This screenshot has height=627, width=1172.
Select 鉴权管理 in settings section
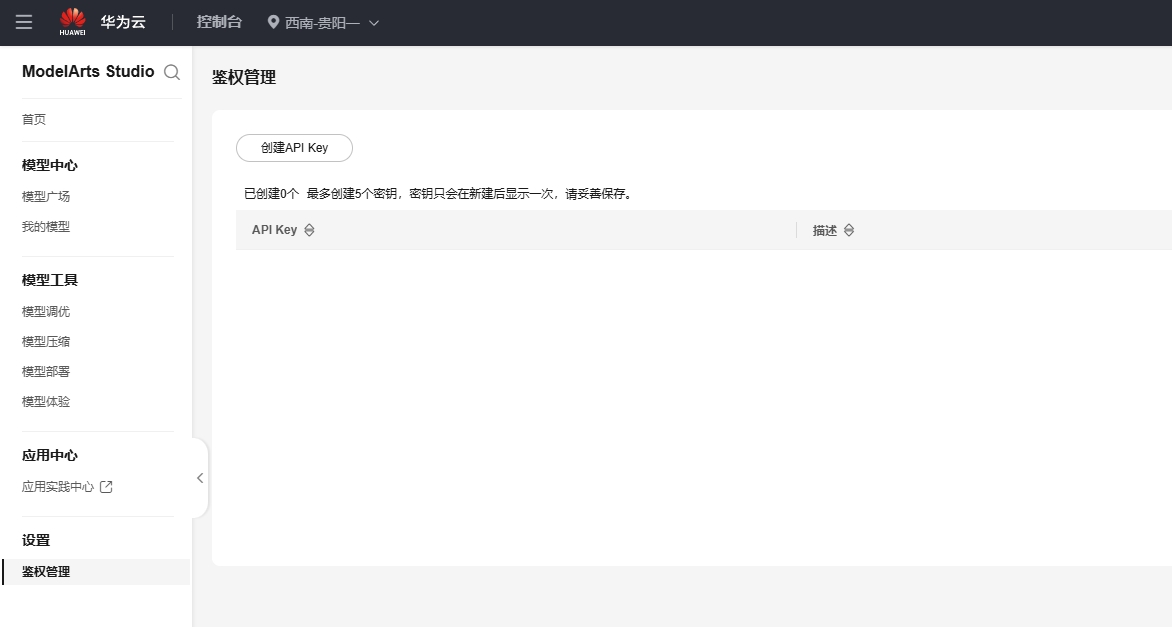pos(46,572)
